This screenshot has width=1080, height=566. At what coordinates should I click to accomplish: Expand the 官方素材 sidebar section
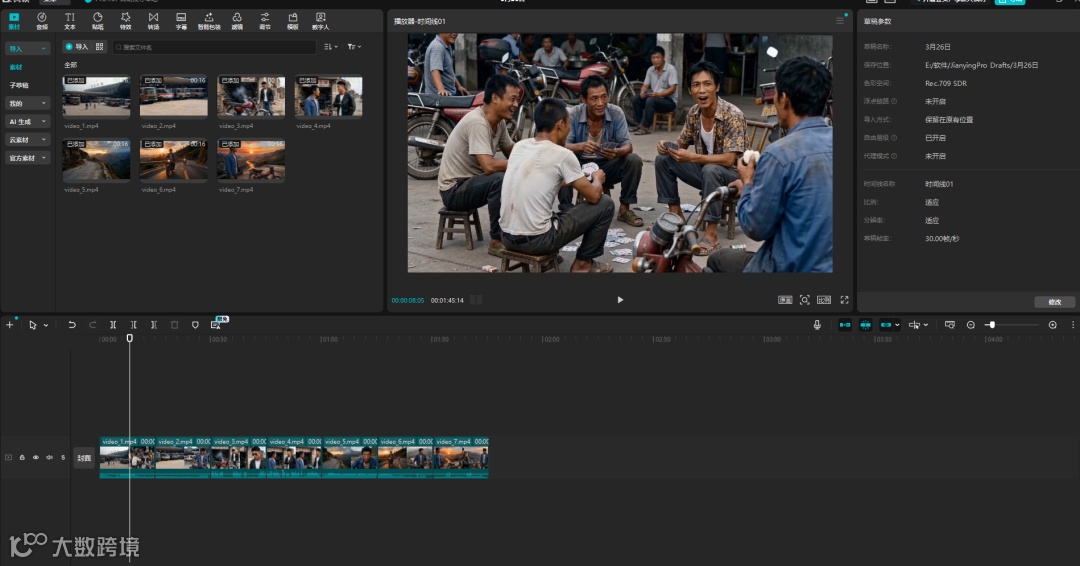[x=28, y=158]
